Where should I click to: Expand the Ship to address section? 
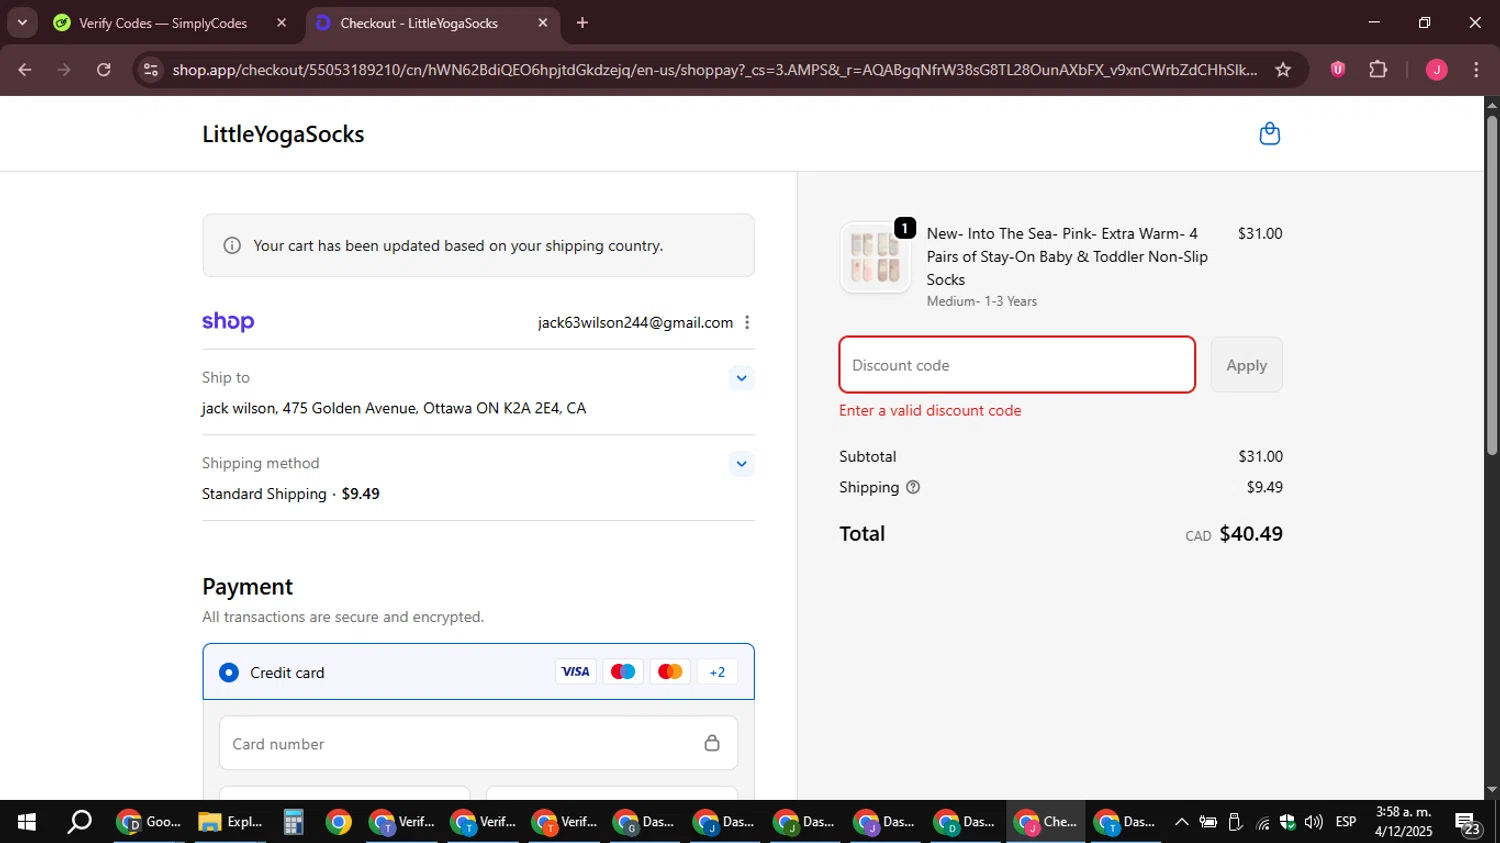(x=741, y=378)
